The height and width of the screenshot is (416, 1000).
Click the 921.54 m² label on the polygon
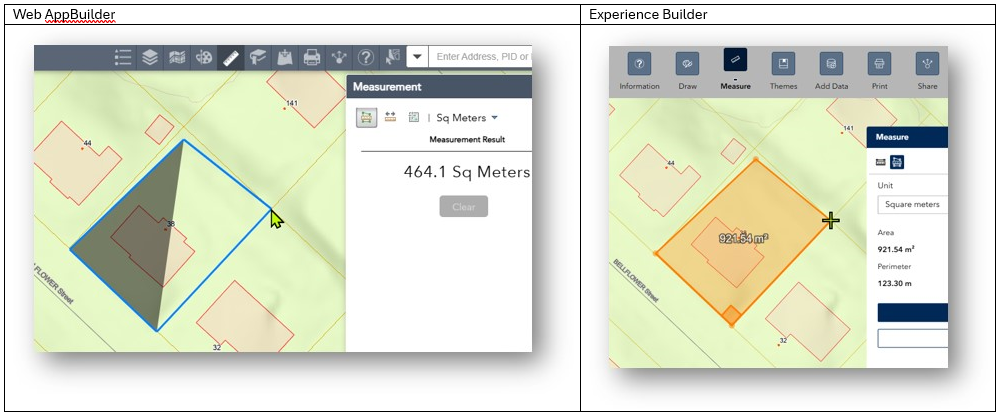pos(744,239)
